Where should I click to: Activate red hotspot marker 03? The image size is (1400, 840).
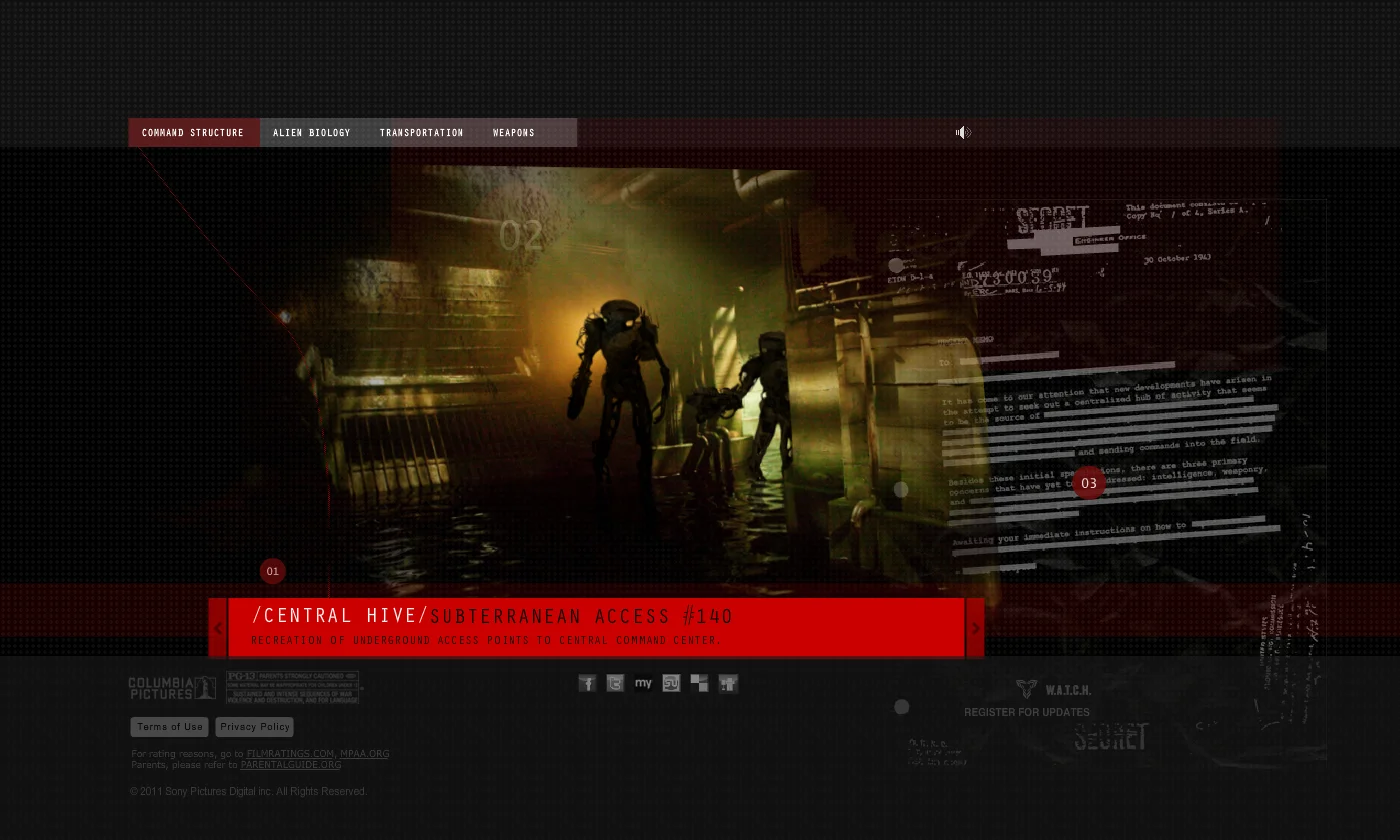tap(1089, 483)
